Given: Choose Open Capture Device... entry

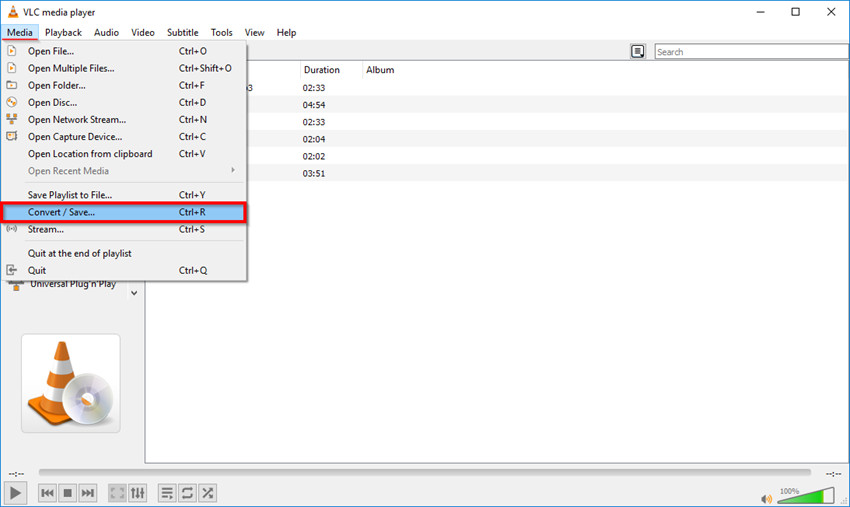Looking at the screenshot, I should (124, 137).
